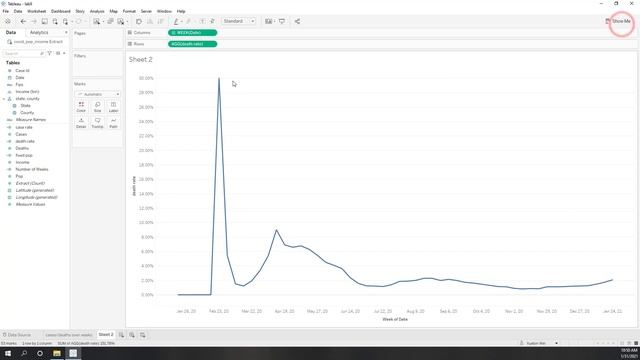Click the Sort Descending icon

pyautogui.click(x=160, y=21)
